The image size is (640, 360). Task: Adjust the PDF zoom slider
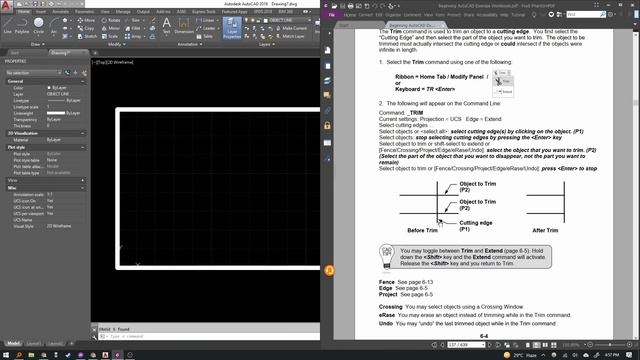coord(610,345)
